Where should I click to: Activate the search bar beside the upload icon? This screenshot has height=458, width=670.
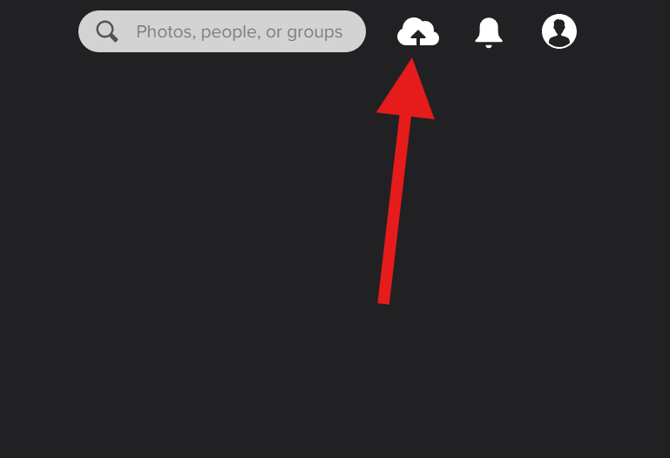222,31
